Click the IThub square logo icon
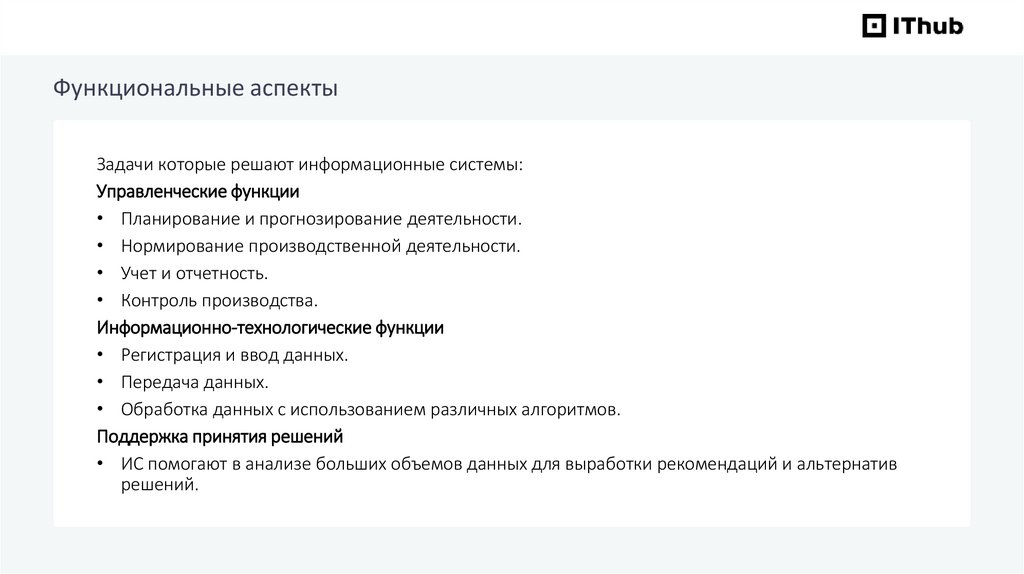The width and height of the screenshot is (1024, 574). [874, 26]
